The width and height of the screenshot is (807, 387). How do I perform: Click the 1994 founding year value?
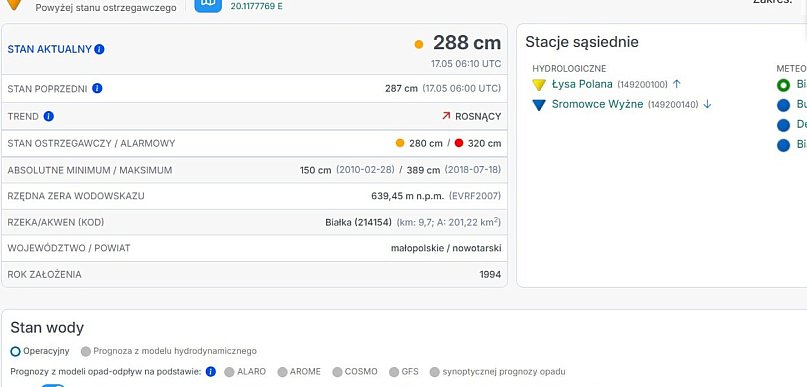pyautogui.click(x=490, y=275)
